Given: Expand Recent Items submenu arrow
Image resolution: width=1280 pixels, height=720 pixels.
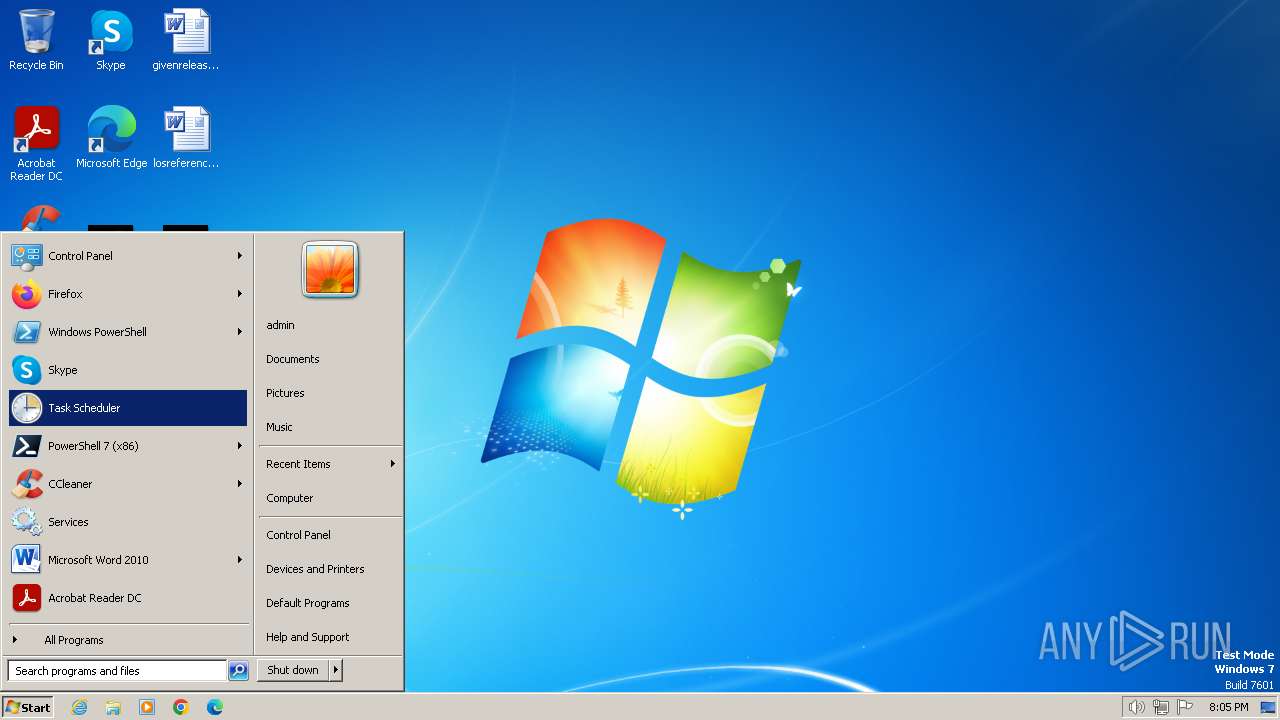Looking at the screenshot, I should [393, 464].
